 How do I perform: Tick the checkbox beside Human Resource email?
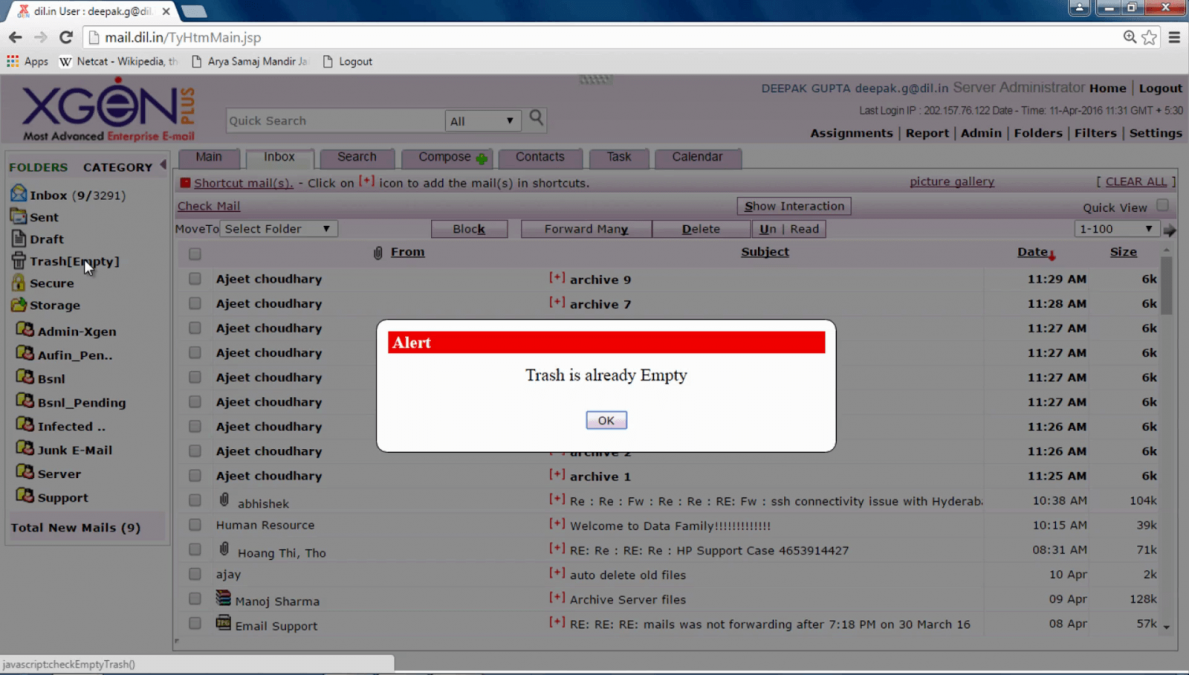[x=194, y=524]
